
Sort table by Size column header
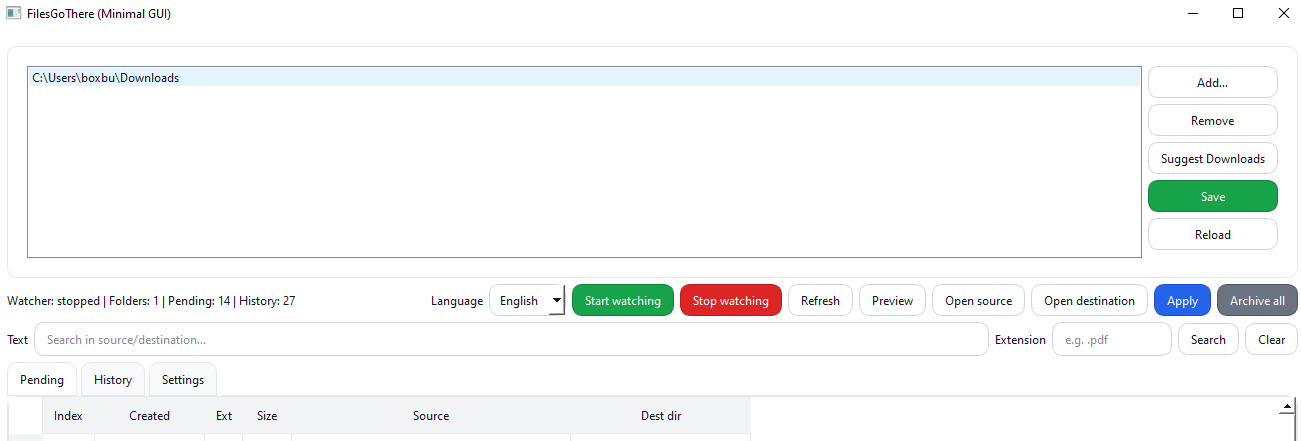coord(267,415)
